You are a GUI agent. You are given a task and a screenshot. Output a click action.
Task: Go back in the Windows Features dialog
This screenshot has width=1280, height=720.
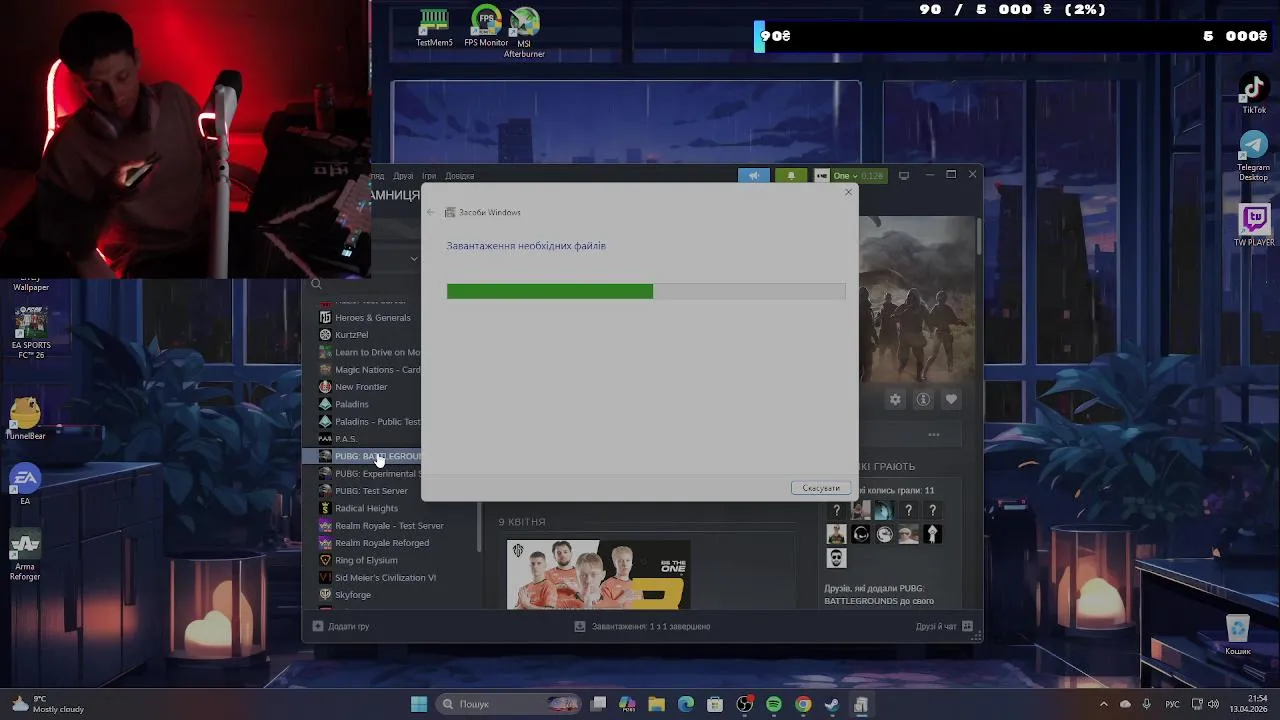(x=431, y=212)
